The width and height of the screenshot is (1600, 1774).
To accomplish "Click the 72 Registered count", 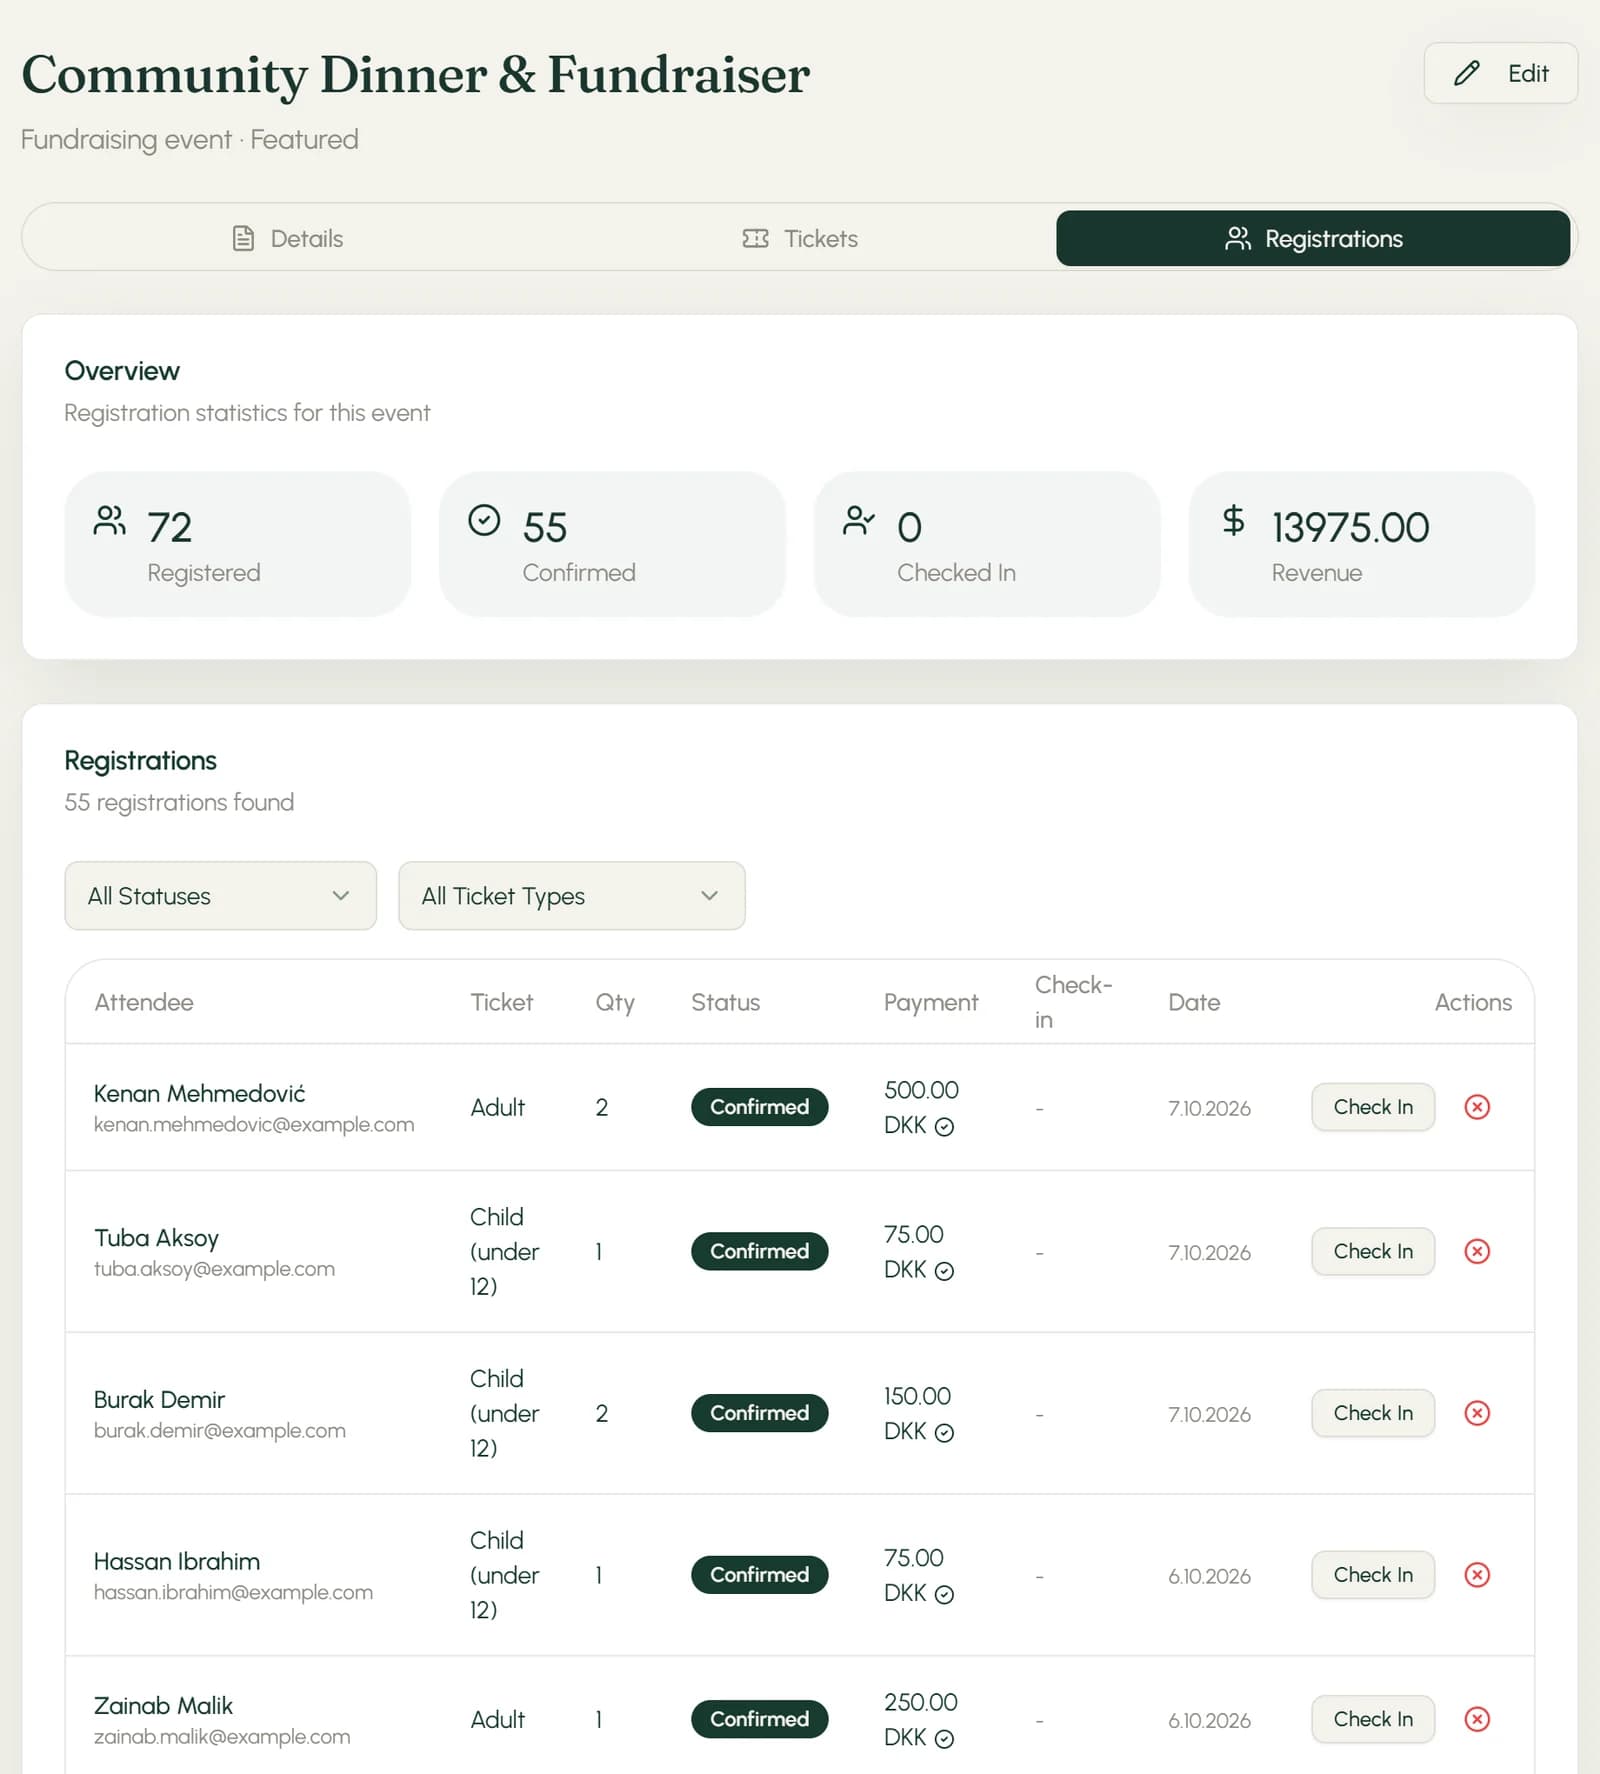I will (x=169, y=527).
